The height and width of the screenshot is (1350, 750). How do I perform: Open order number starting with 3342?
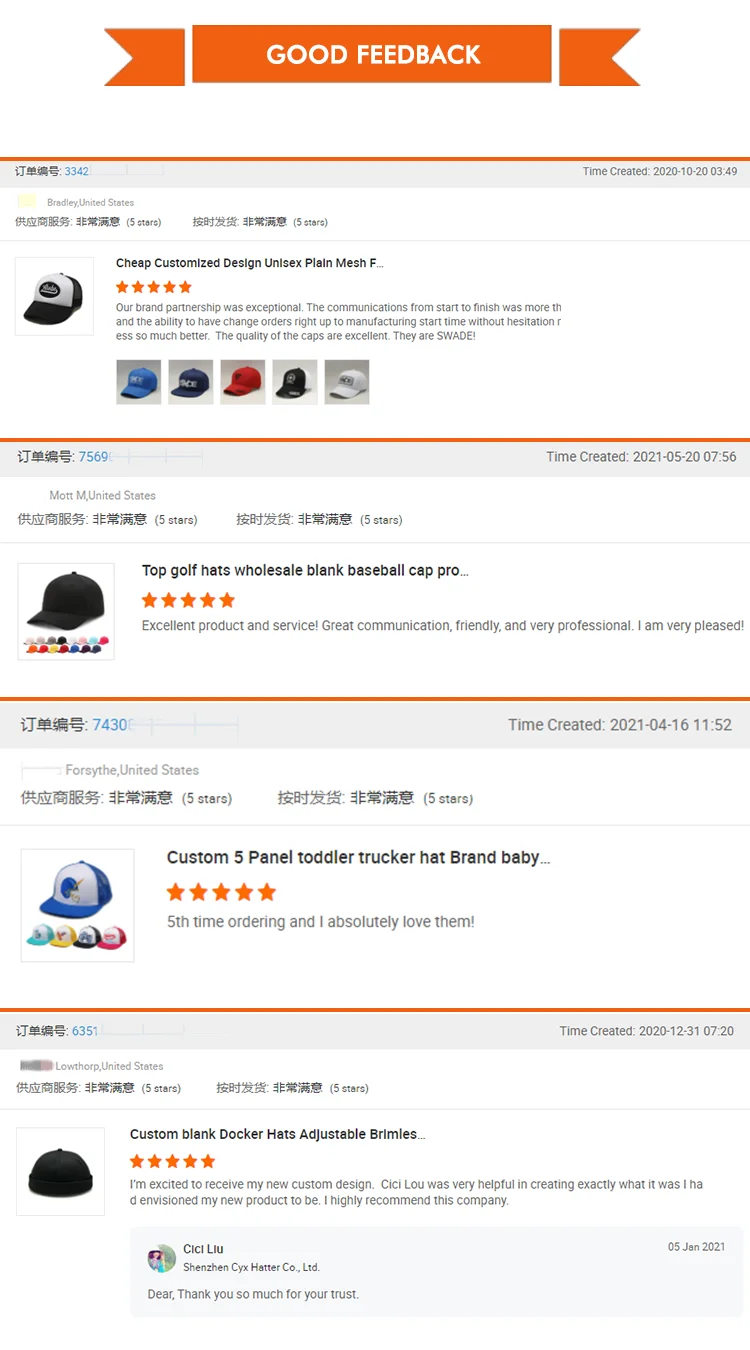77,171
